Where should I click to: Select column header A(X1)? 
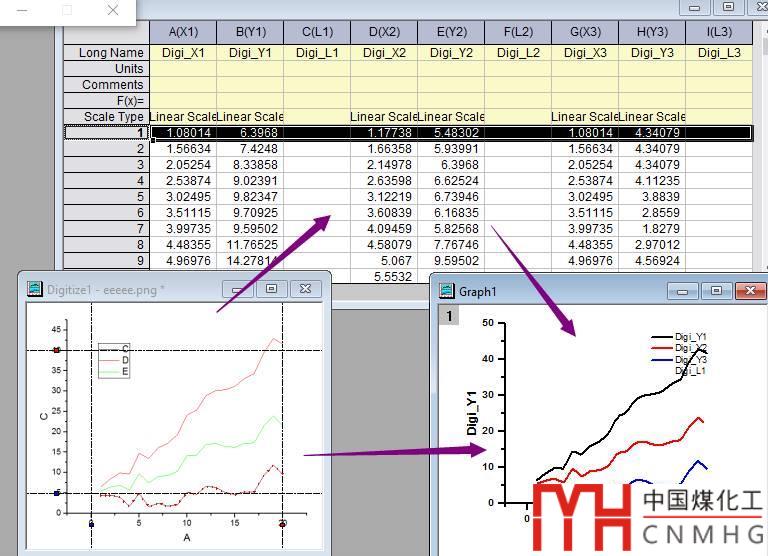183,32
